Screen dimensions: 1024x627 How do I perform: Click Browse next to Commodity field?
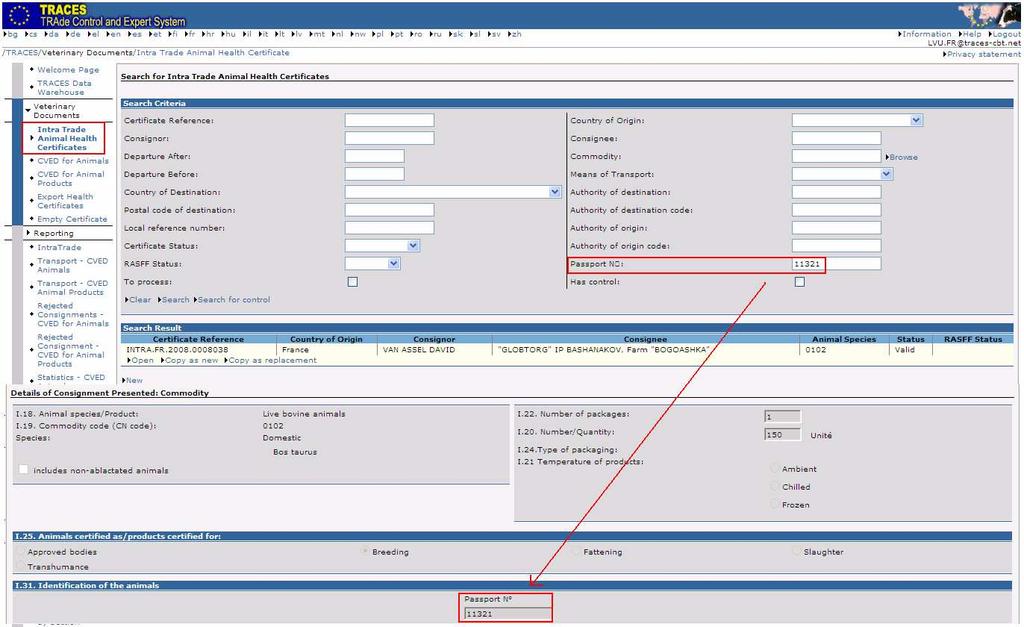click(x=903, y=157)
